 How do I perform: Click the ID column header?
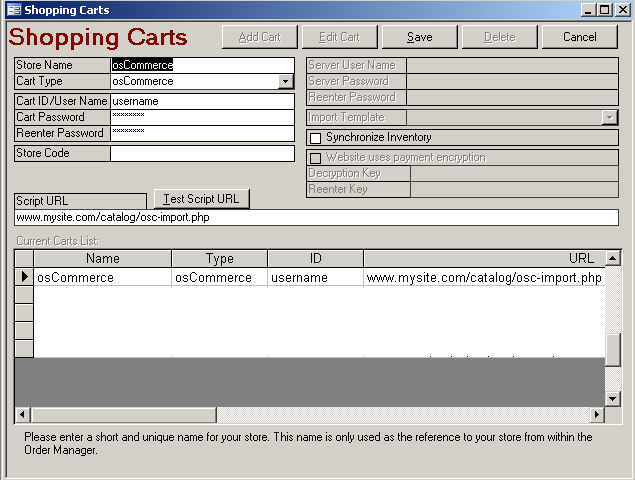coord(315,258)
